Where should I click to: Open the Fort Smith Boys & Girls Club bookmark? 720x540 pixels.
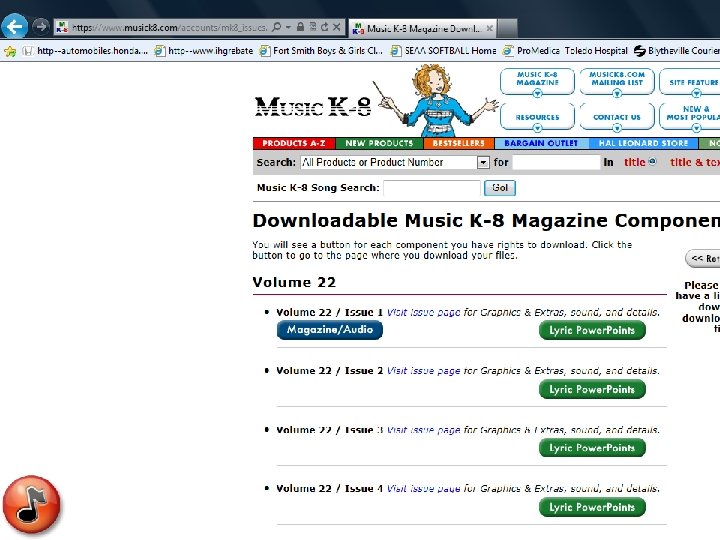pos(321,51)
